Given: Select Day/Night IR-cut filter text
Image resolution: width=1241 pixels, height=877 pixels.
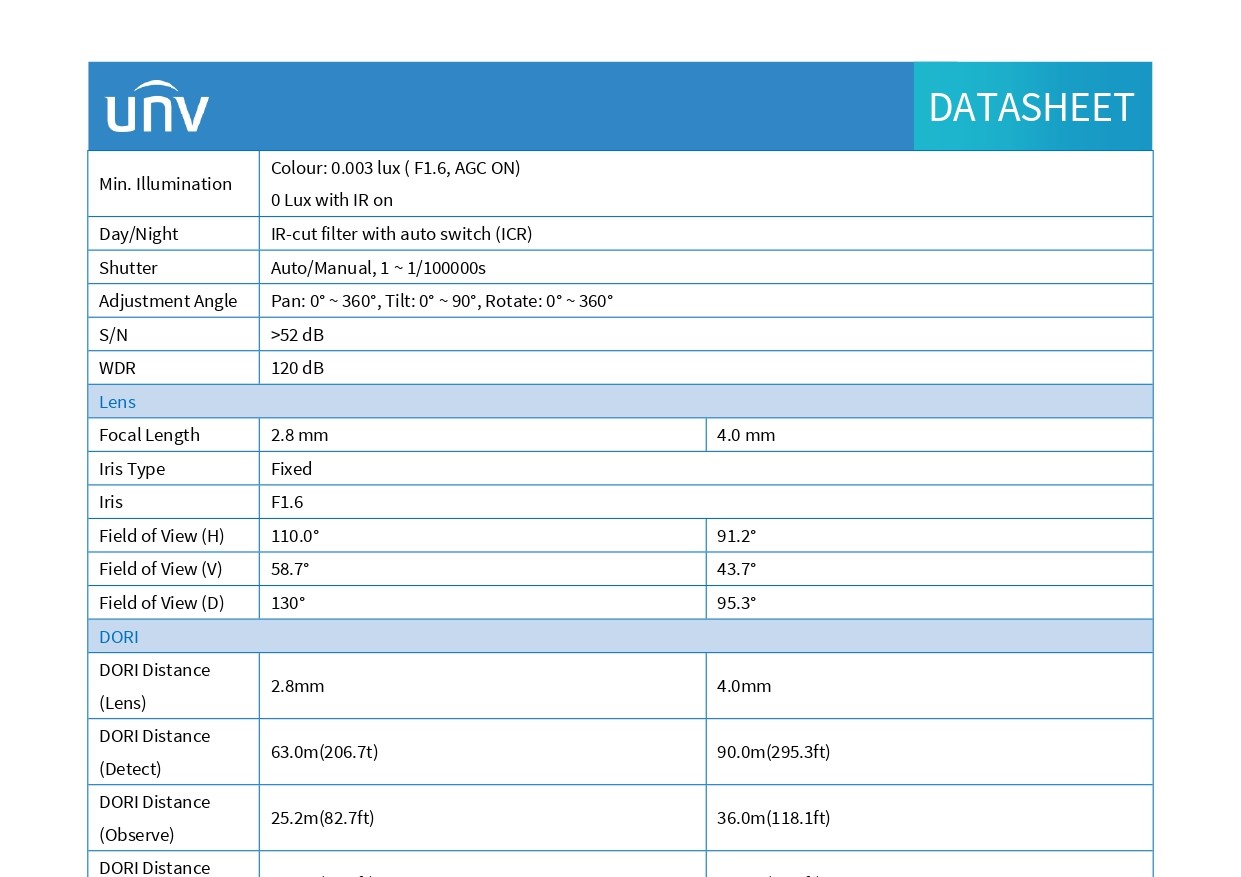Looking at the screenshot, I should click(x=401, y=234).
